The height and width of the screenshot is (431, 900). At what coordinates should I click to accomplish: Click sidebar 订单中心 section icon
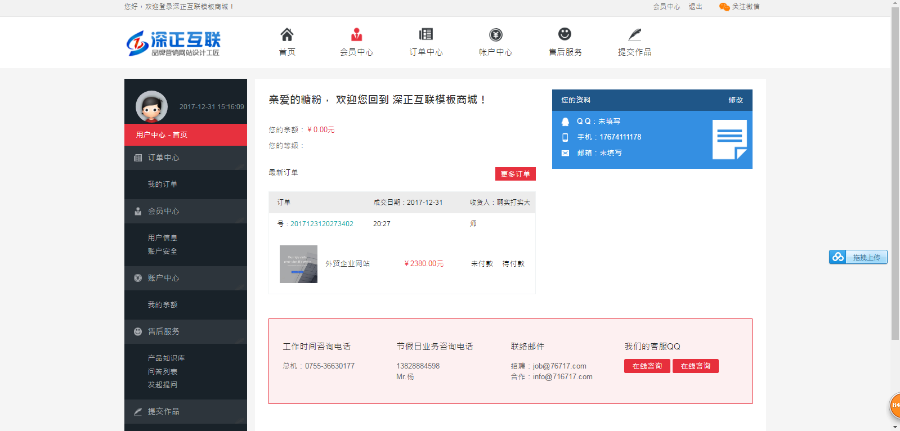click(138, 158)
